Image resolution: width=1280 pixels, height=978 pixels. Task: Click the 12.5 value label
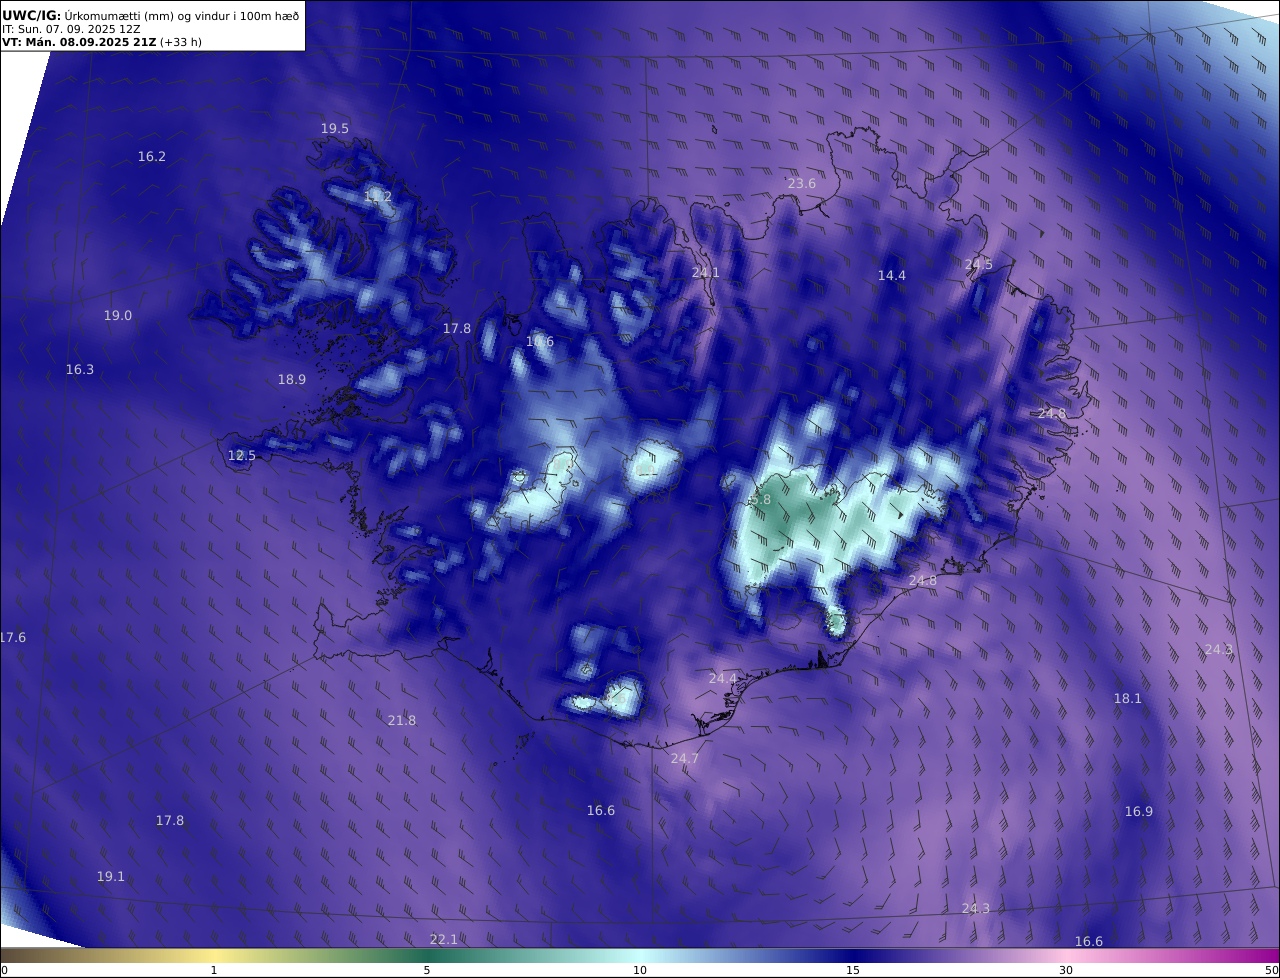[x=242, y=456]
